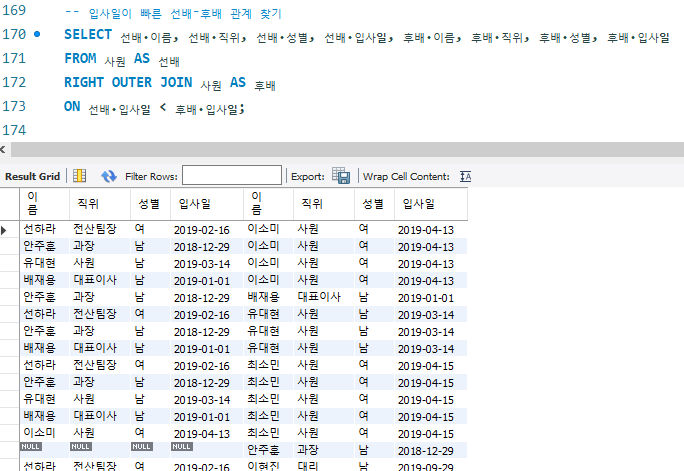Click the AS 선배 alias on line 171
684x471 pixels.
click(157, 58)
